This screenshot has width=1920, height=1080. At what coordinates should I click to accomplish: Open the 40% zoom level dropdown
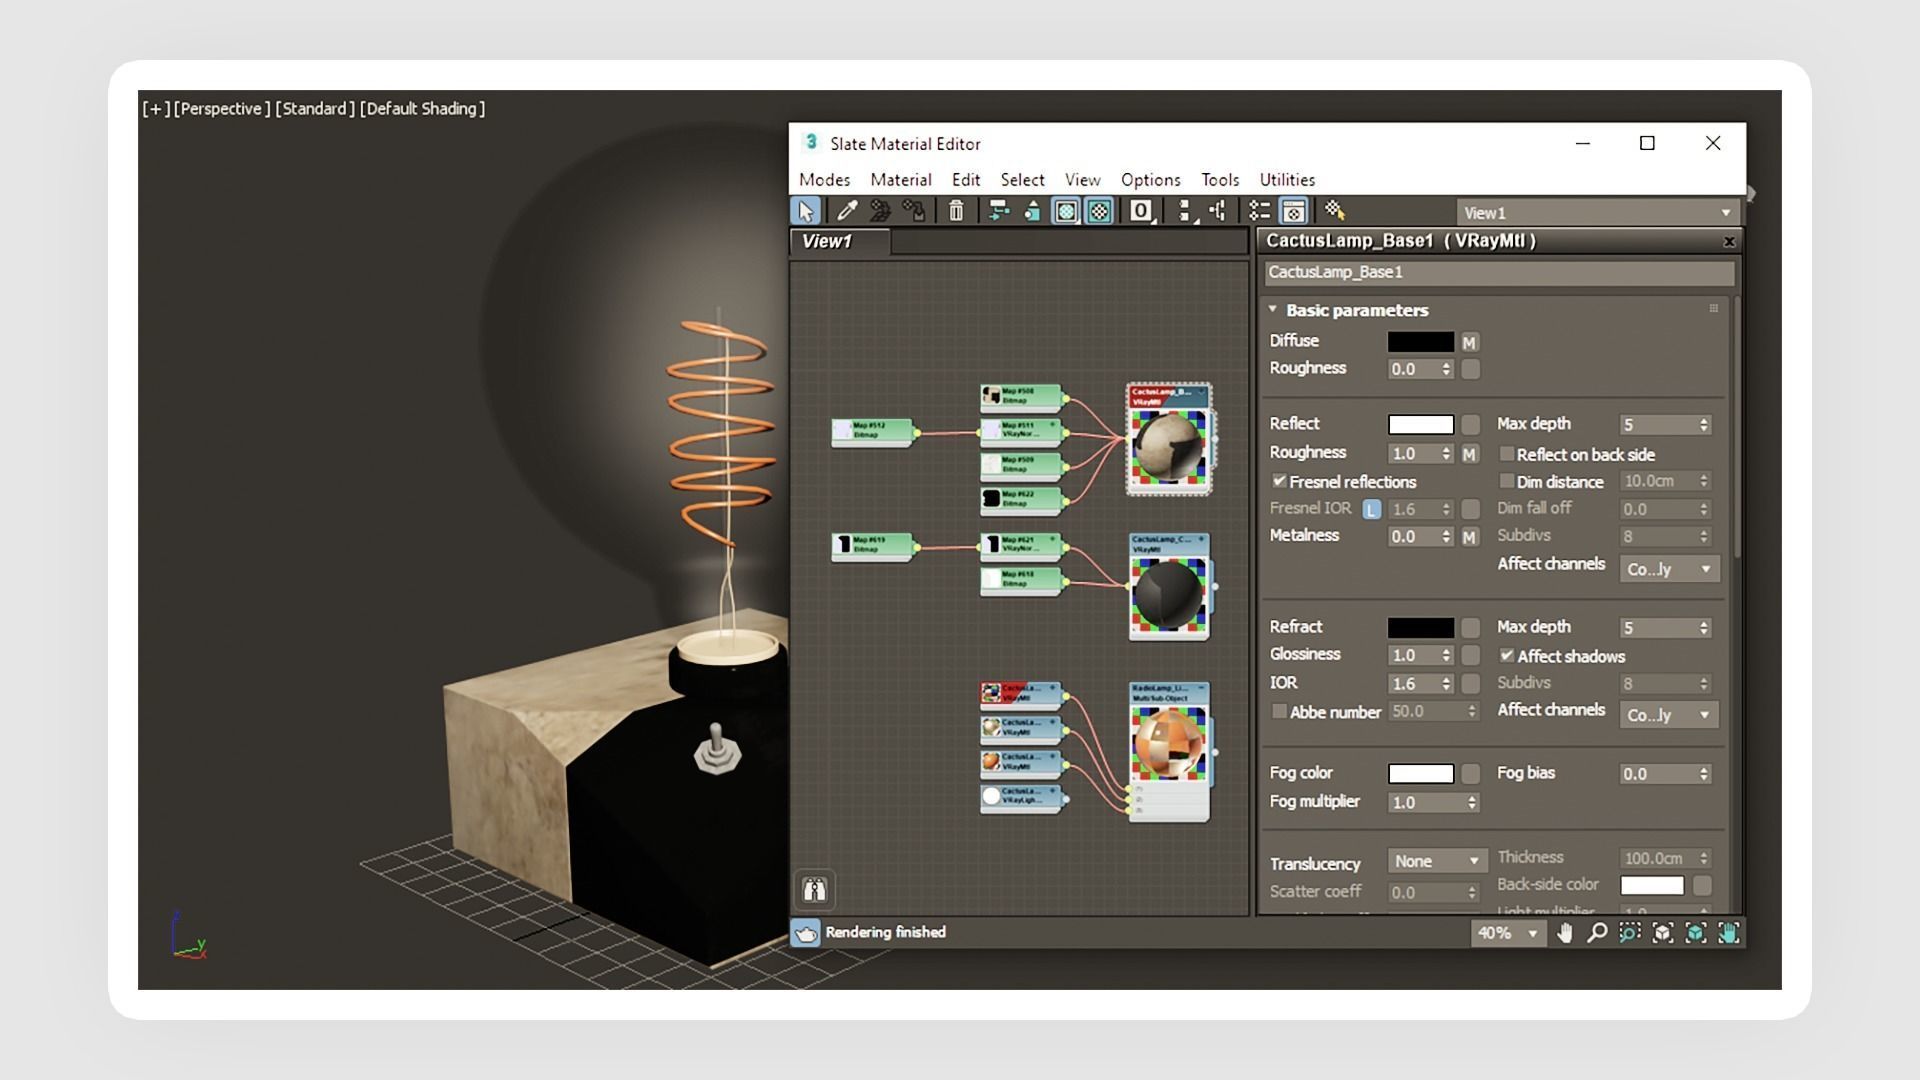1509,933
